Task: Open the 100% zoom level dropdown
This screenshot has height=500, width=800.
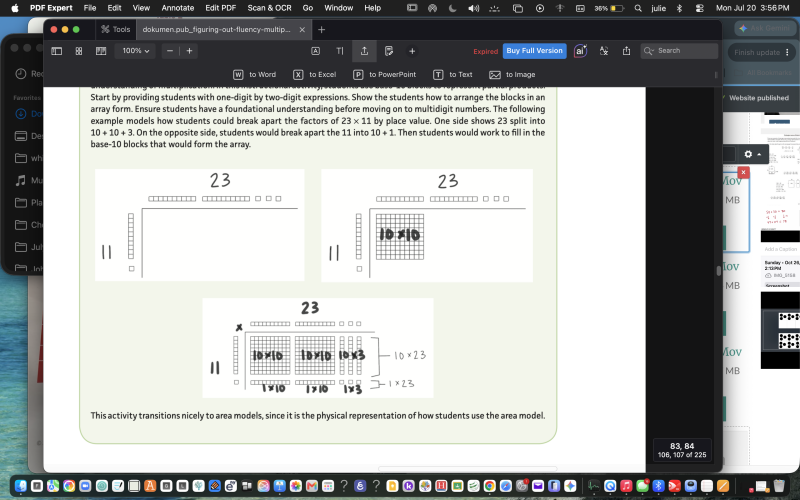Action: click(x=135, y=51)
